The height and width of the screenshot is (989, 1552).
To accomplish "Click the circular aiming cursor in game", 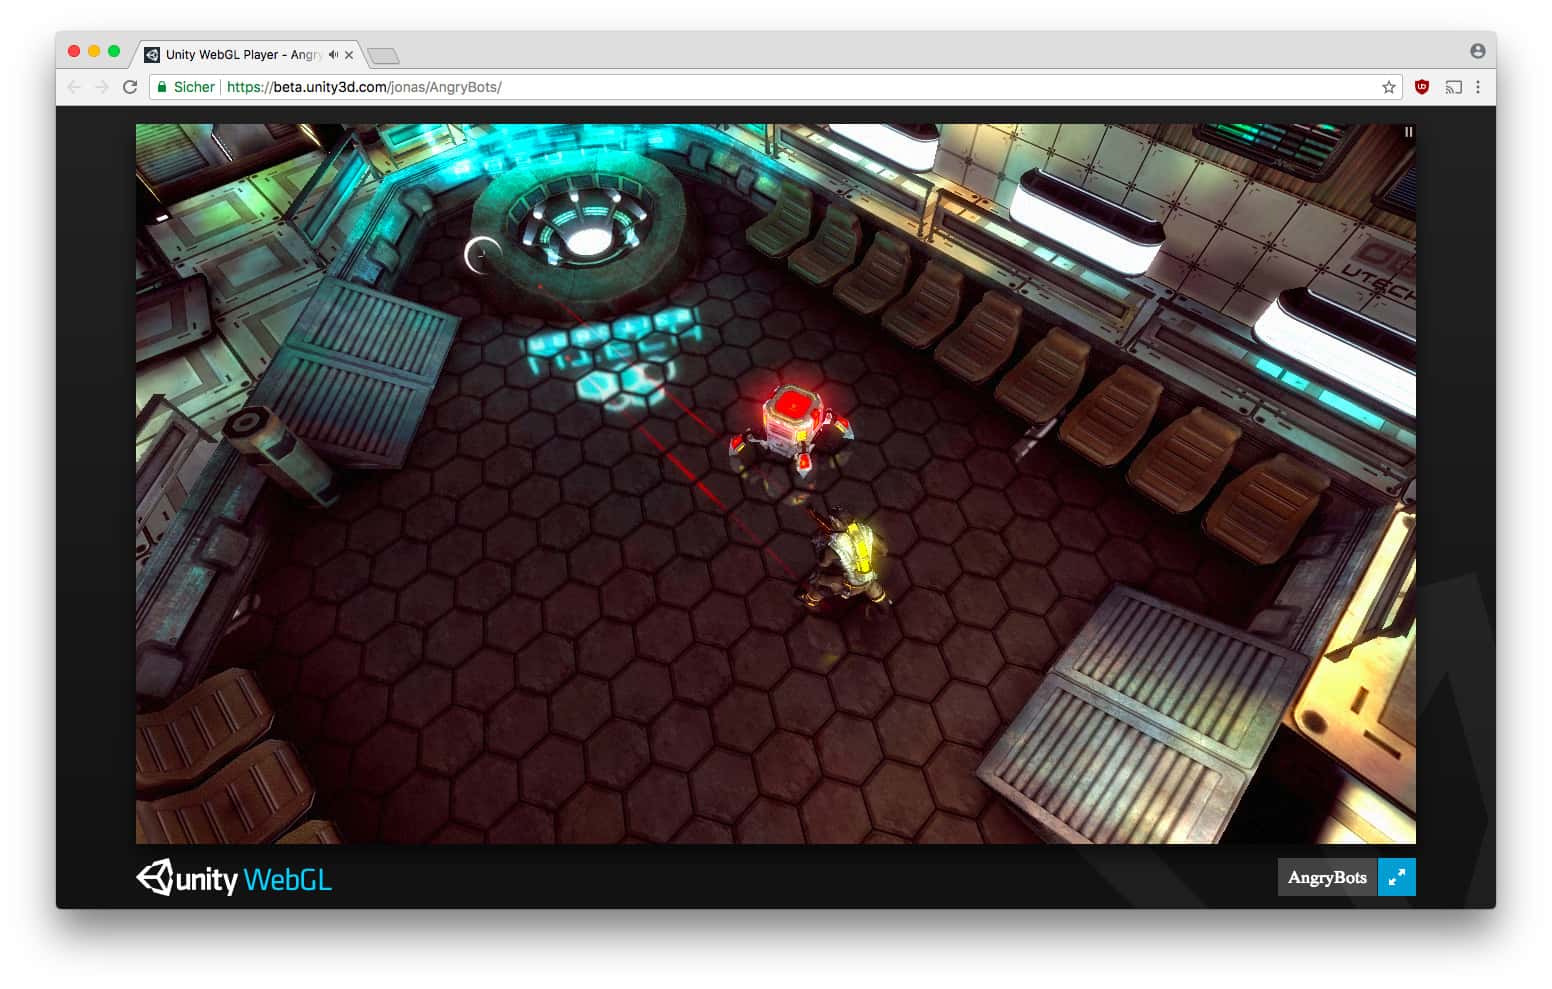I will pos(482,255).
